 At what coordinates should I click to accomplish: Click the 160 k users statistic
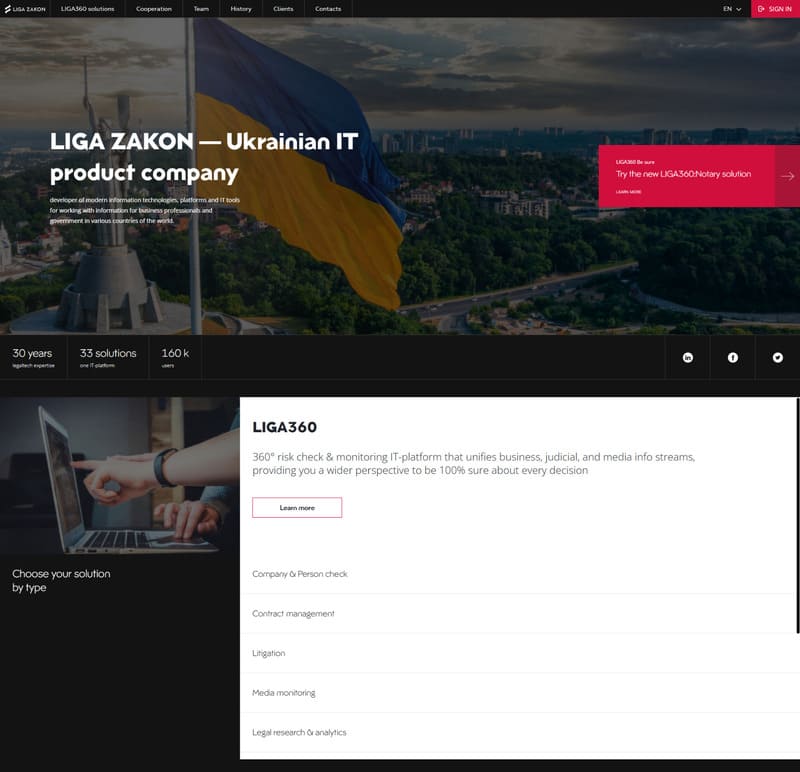175,357
